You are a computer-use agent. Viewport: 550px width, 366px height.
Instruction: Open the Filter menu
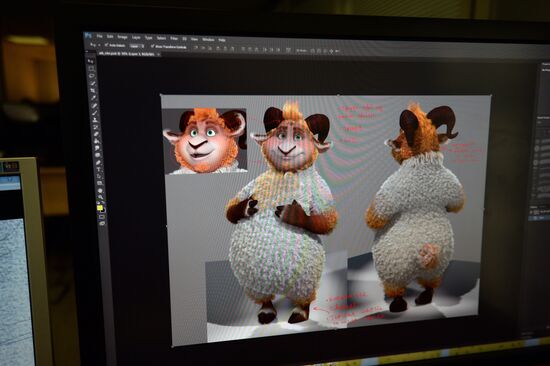coord(174,38)
